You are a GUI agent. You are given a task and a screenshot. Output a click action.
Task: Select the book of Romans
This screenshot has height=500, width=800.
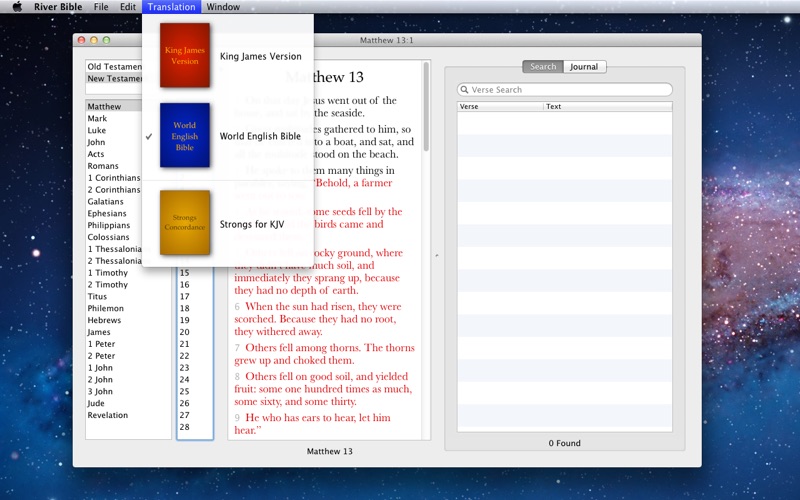(104, 166)
